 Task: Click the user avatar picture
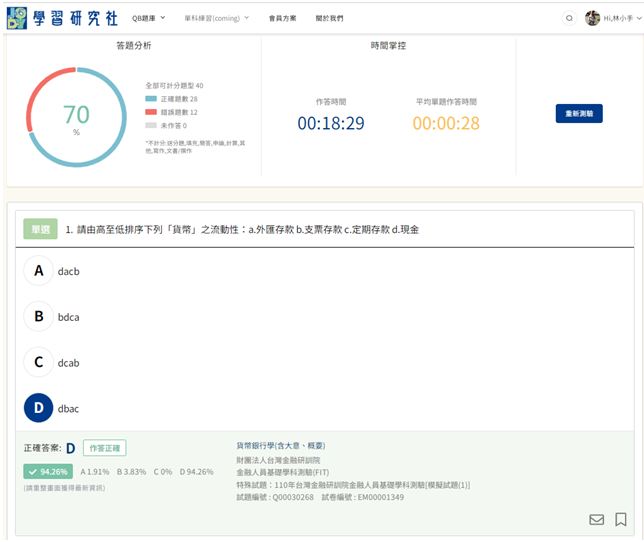coord(592,18)
